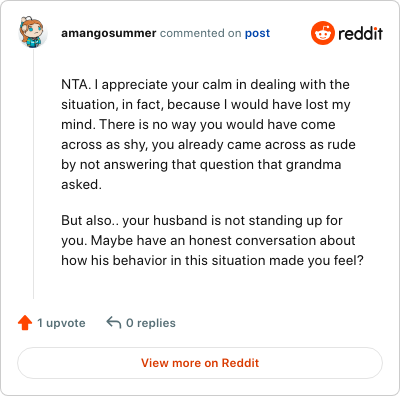Click the "1 upvote" count label
The height and width of the screenshot is (396, 400).
click(x=61, y=323)
